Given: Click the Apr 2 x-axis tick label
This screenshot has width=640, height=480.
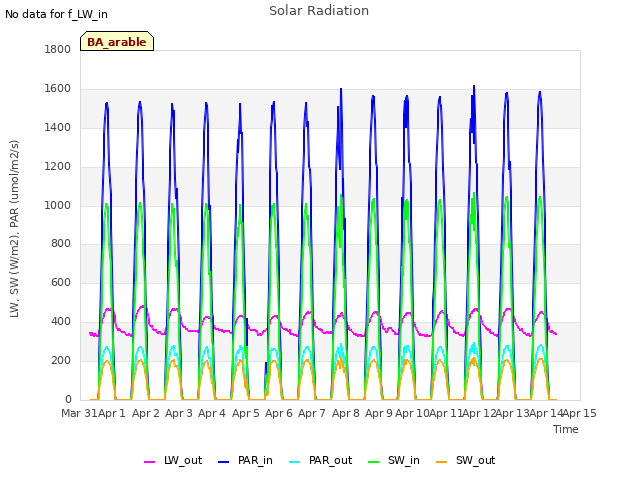Looking at the screenshot, I should (x=146, y=413).
